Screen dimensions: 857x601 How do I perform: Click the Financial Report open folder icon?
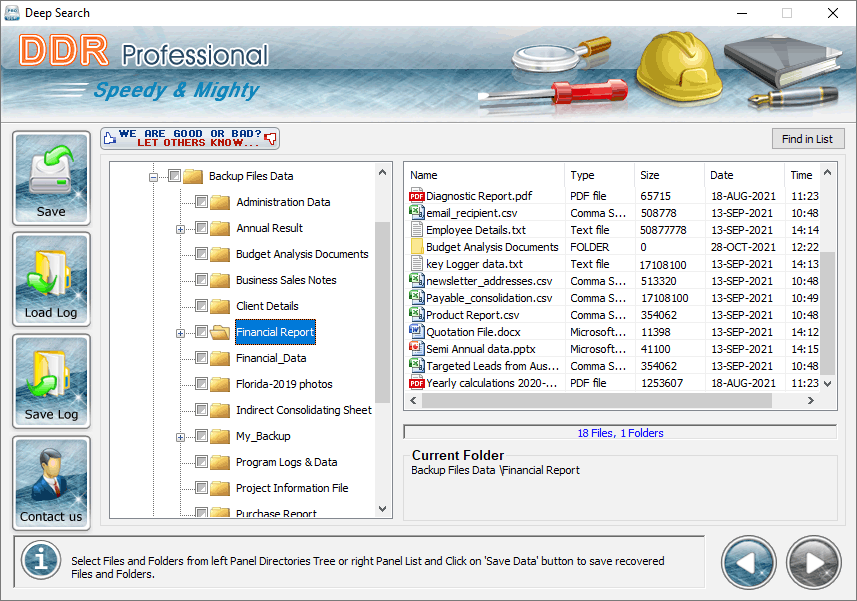pyautogui.click(x=220, y=332)
